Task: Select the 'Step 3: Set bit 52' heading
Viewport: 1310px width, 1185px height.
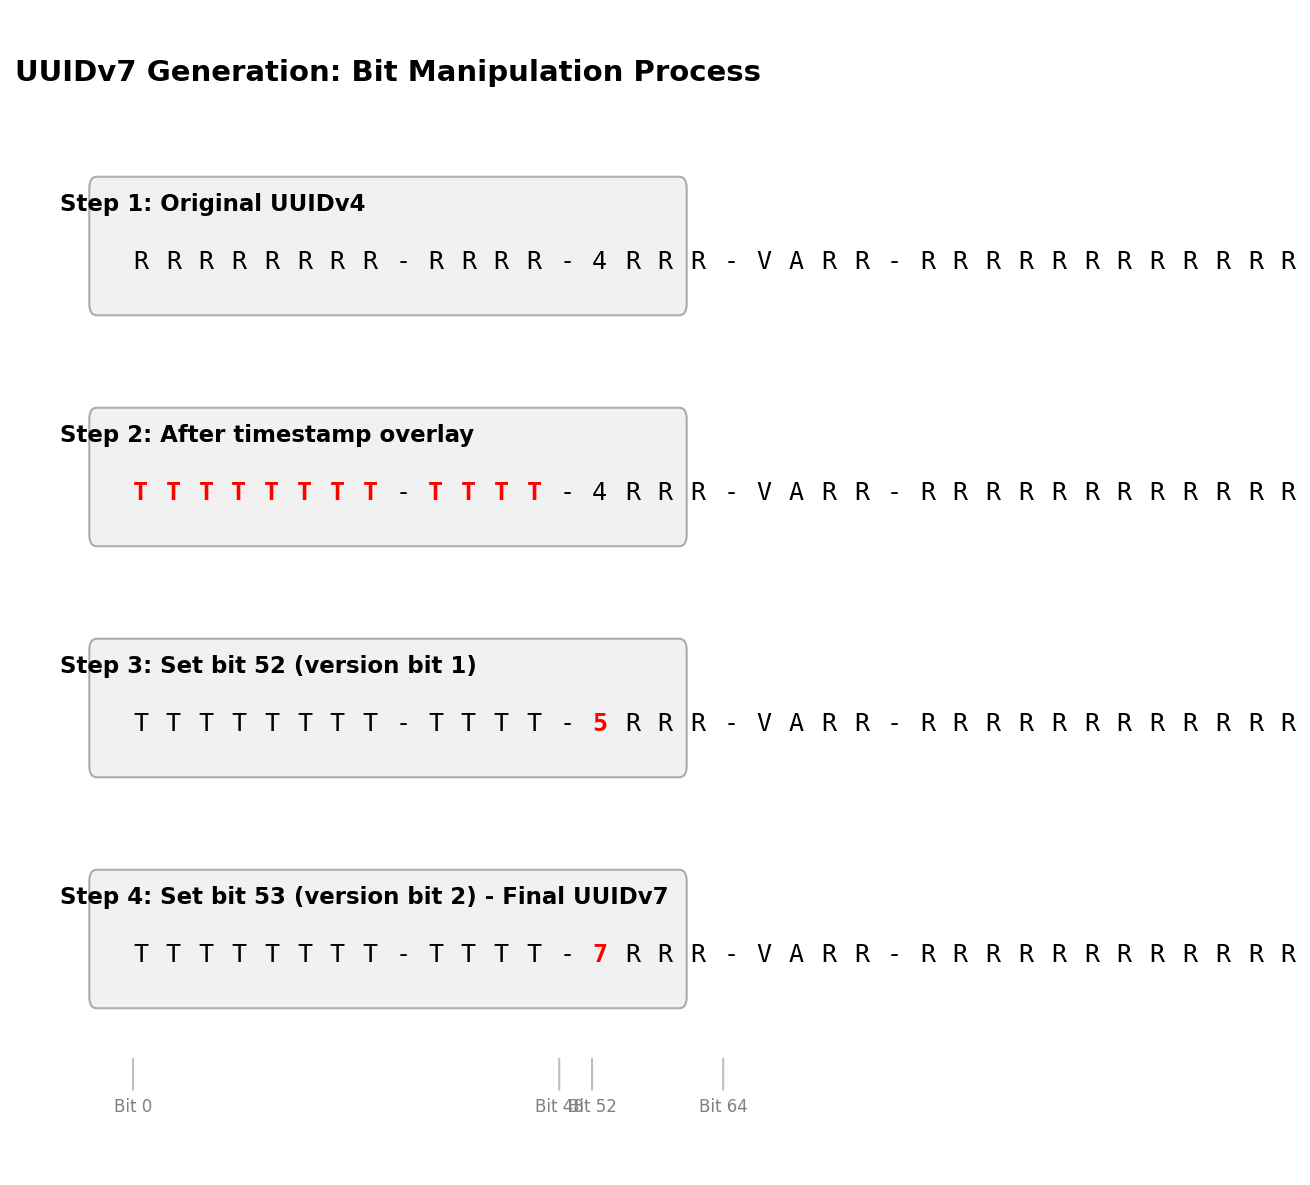Action: pos(268,666)
